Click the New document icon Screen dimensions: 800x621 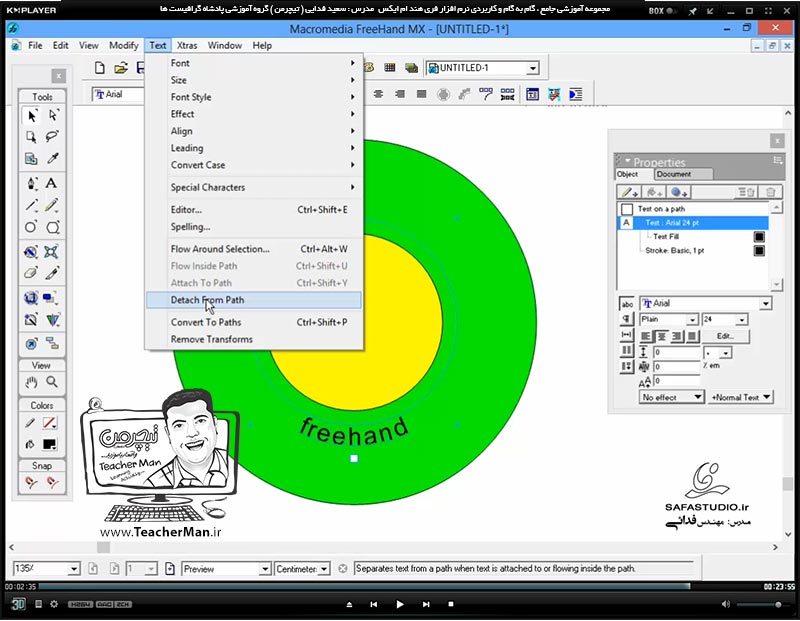click(100, 68)
